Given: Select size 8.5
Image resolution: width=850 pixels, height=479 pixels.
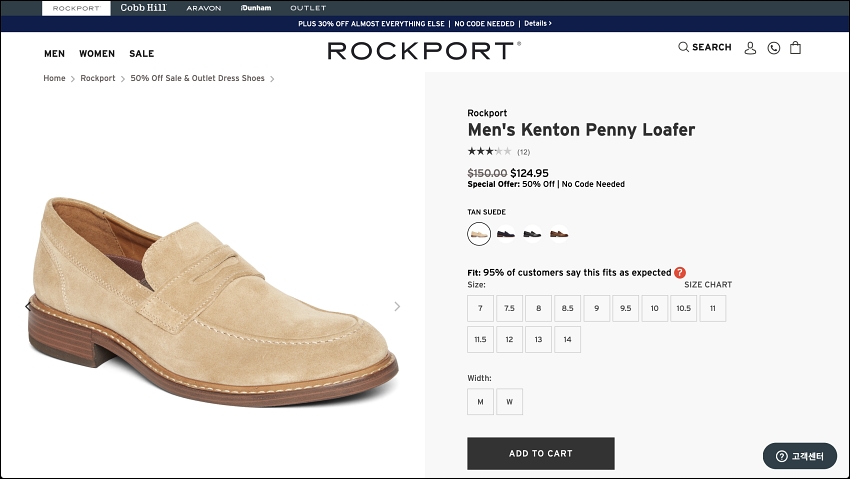Looking at the screenshot, I should pos(568,308).
